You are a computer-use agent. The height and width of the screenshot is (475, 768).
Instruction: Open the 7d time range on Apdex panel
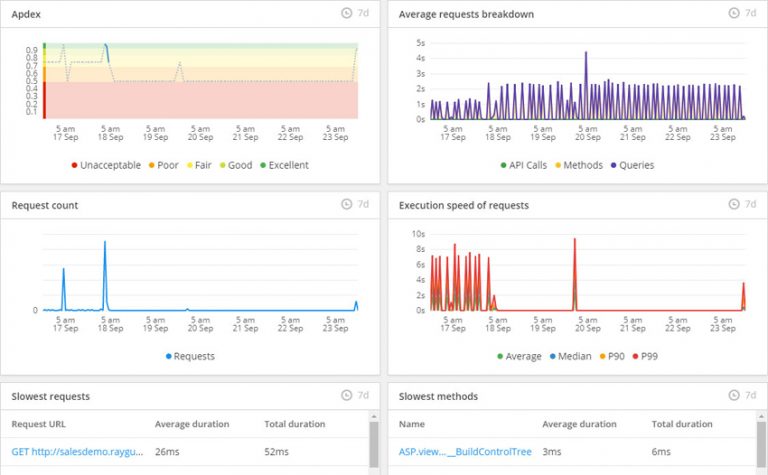pyautogui.click(x=363, y=13)
